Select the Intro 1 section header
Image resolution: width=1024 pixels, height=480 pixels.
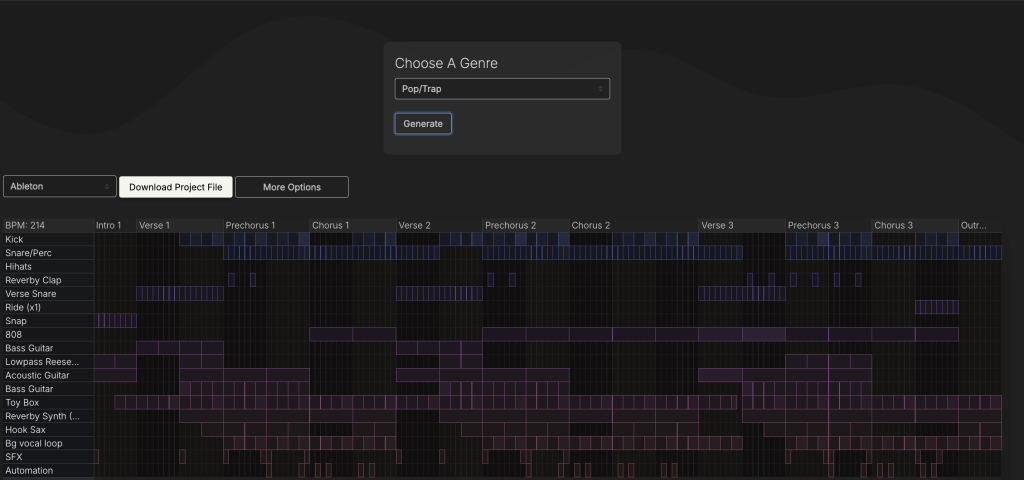(x=109, y=226)
